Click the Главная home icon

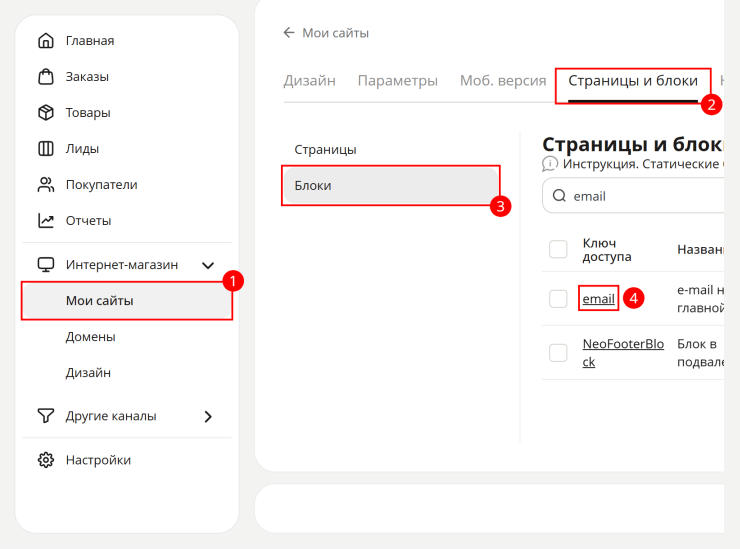(46, 41)
